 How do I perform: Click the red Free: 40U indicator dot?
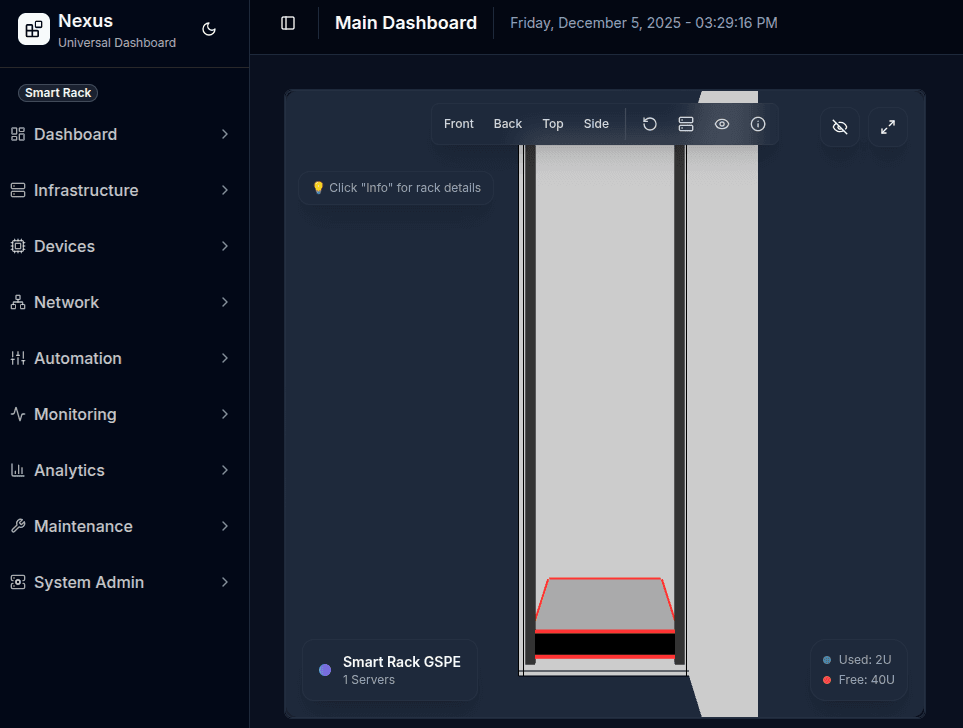point(825,679)
